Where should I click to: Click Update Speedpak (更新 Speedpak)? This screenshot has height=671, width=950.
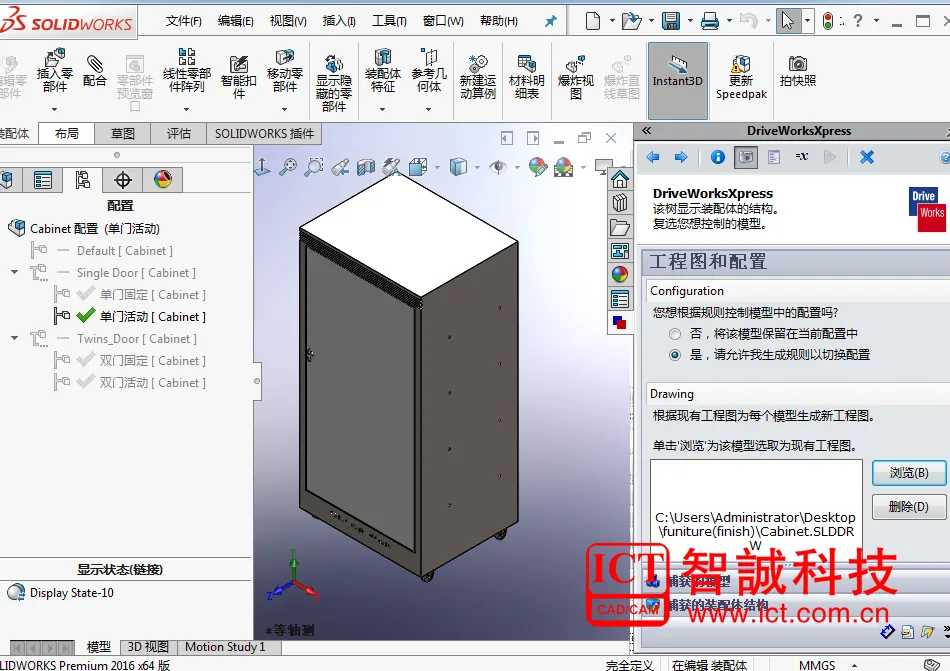[x=742, y=77]
